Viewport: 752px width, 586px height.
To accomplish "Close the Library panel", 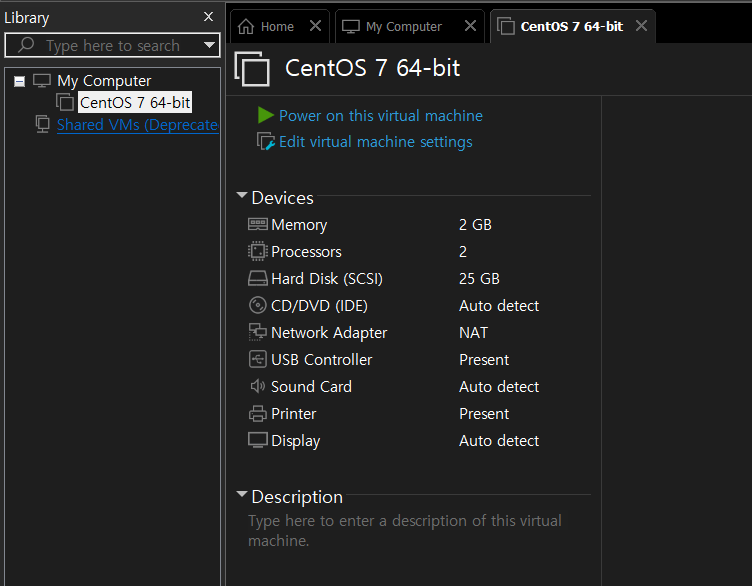I will [208, 17].
